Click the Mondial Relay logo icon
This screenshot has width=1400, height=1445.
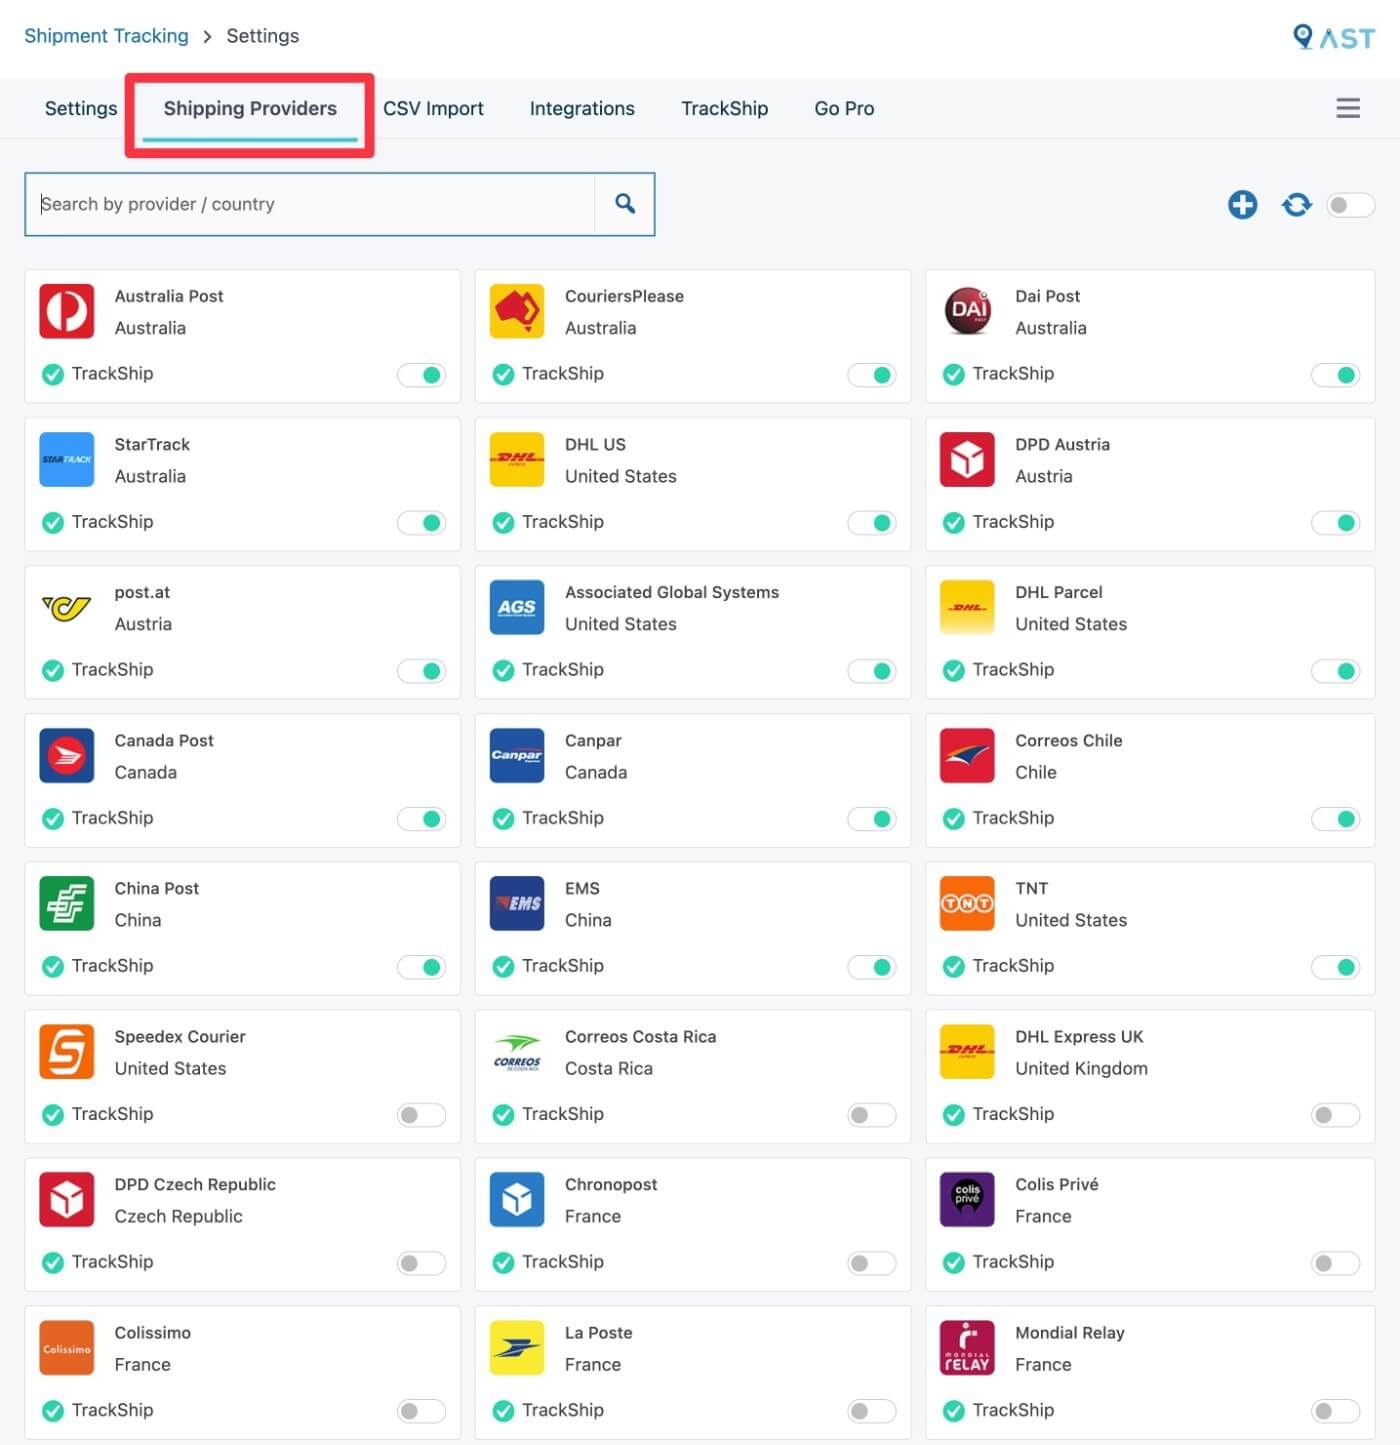point(967,1347)
